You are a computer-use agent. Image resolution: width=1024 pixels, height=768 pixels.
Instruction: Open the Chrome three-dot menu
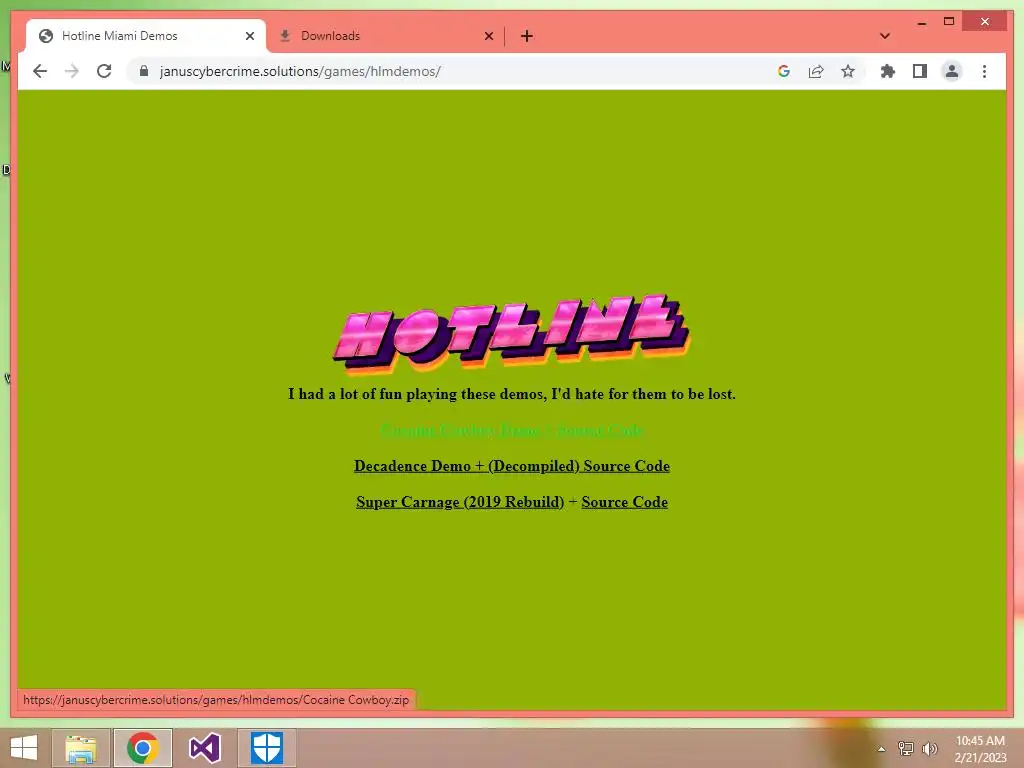pyautogui.click(x=984, y=71)
